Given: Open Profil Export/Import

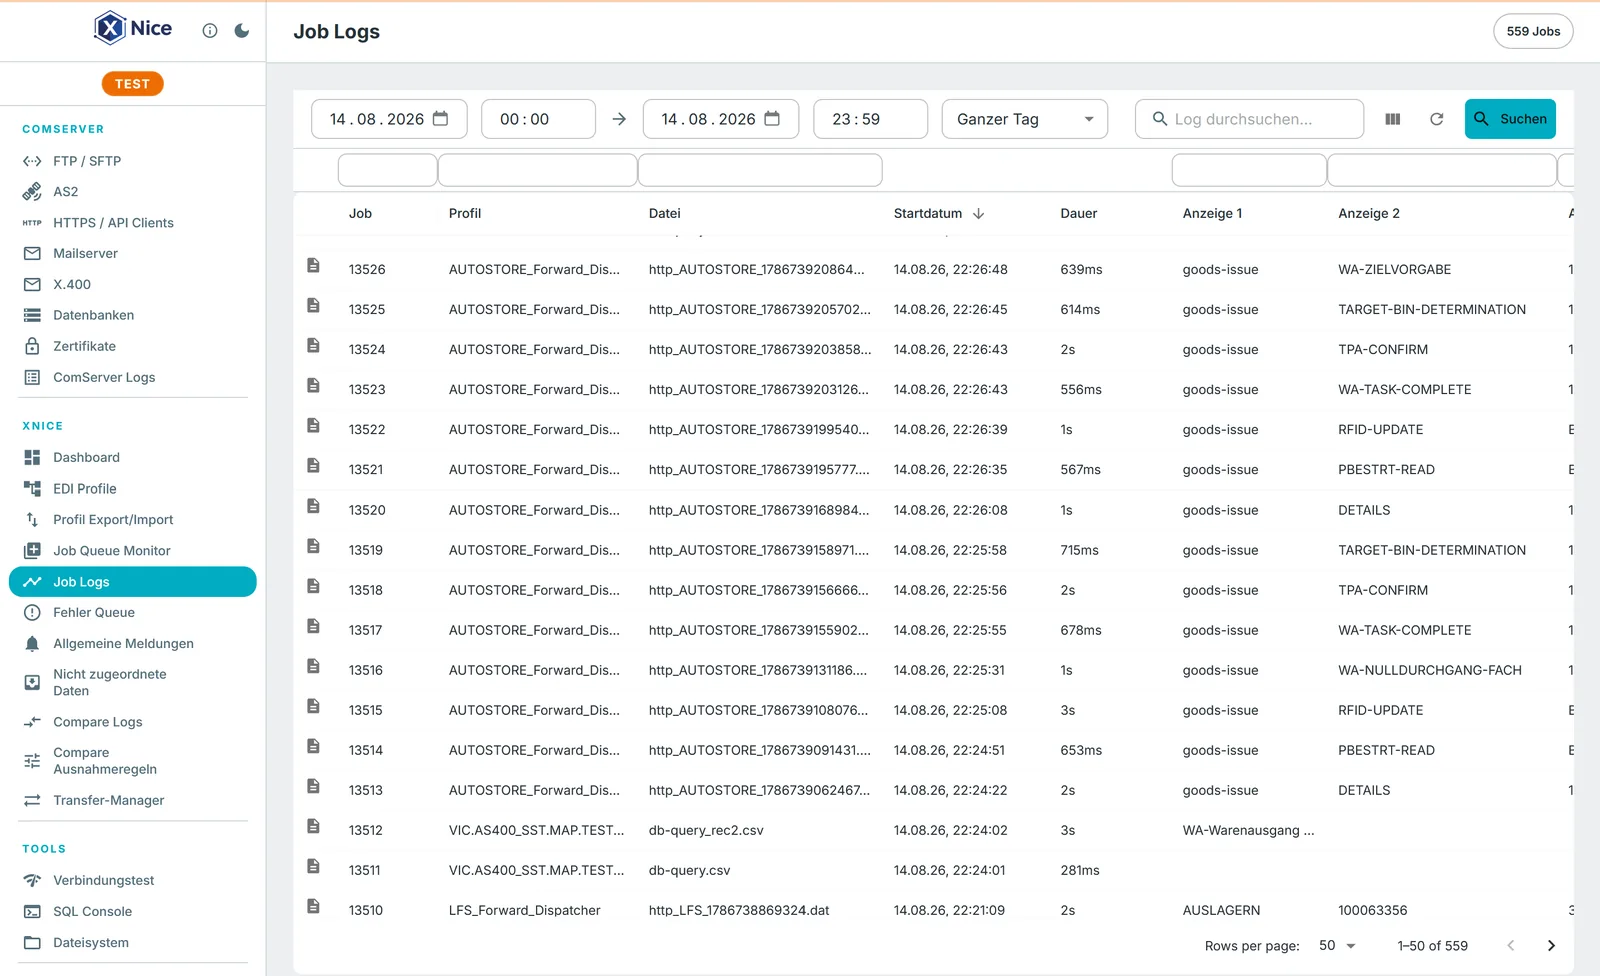Looking at the screenshot, I should coord(132,520).
